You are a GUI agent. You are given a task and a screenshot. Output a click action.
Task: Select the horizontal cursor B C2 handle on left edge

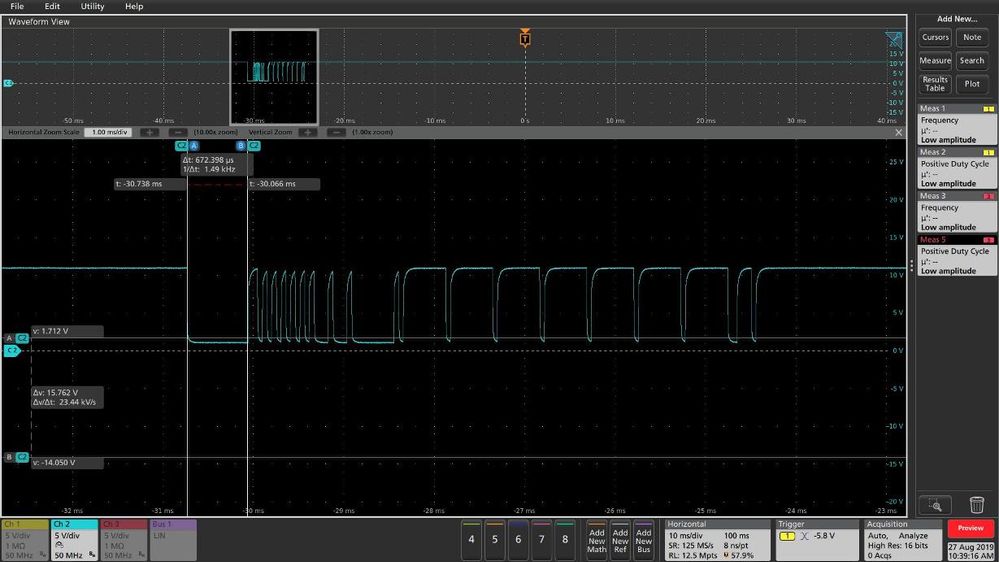tap(17, 458)
